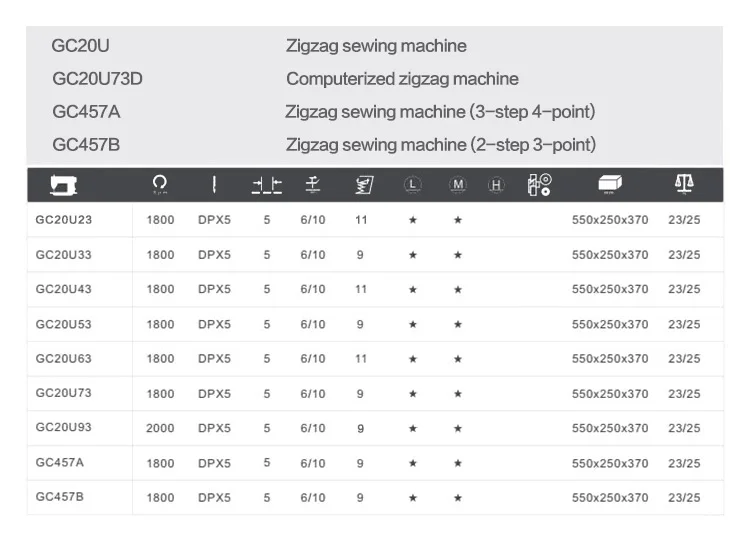The image size is (750, 544).
Task: Click the GC457B table row label
Action: pos(60,497)
